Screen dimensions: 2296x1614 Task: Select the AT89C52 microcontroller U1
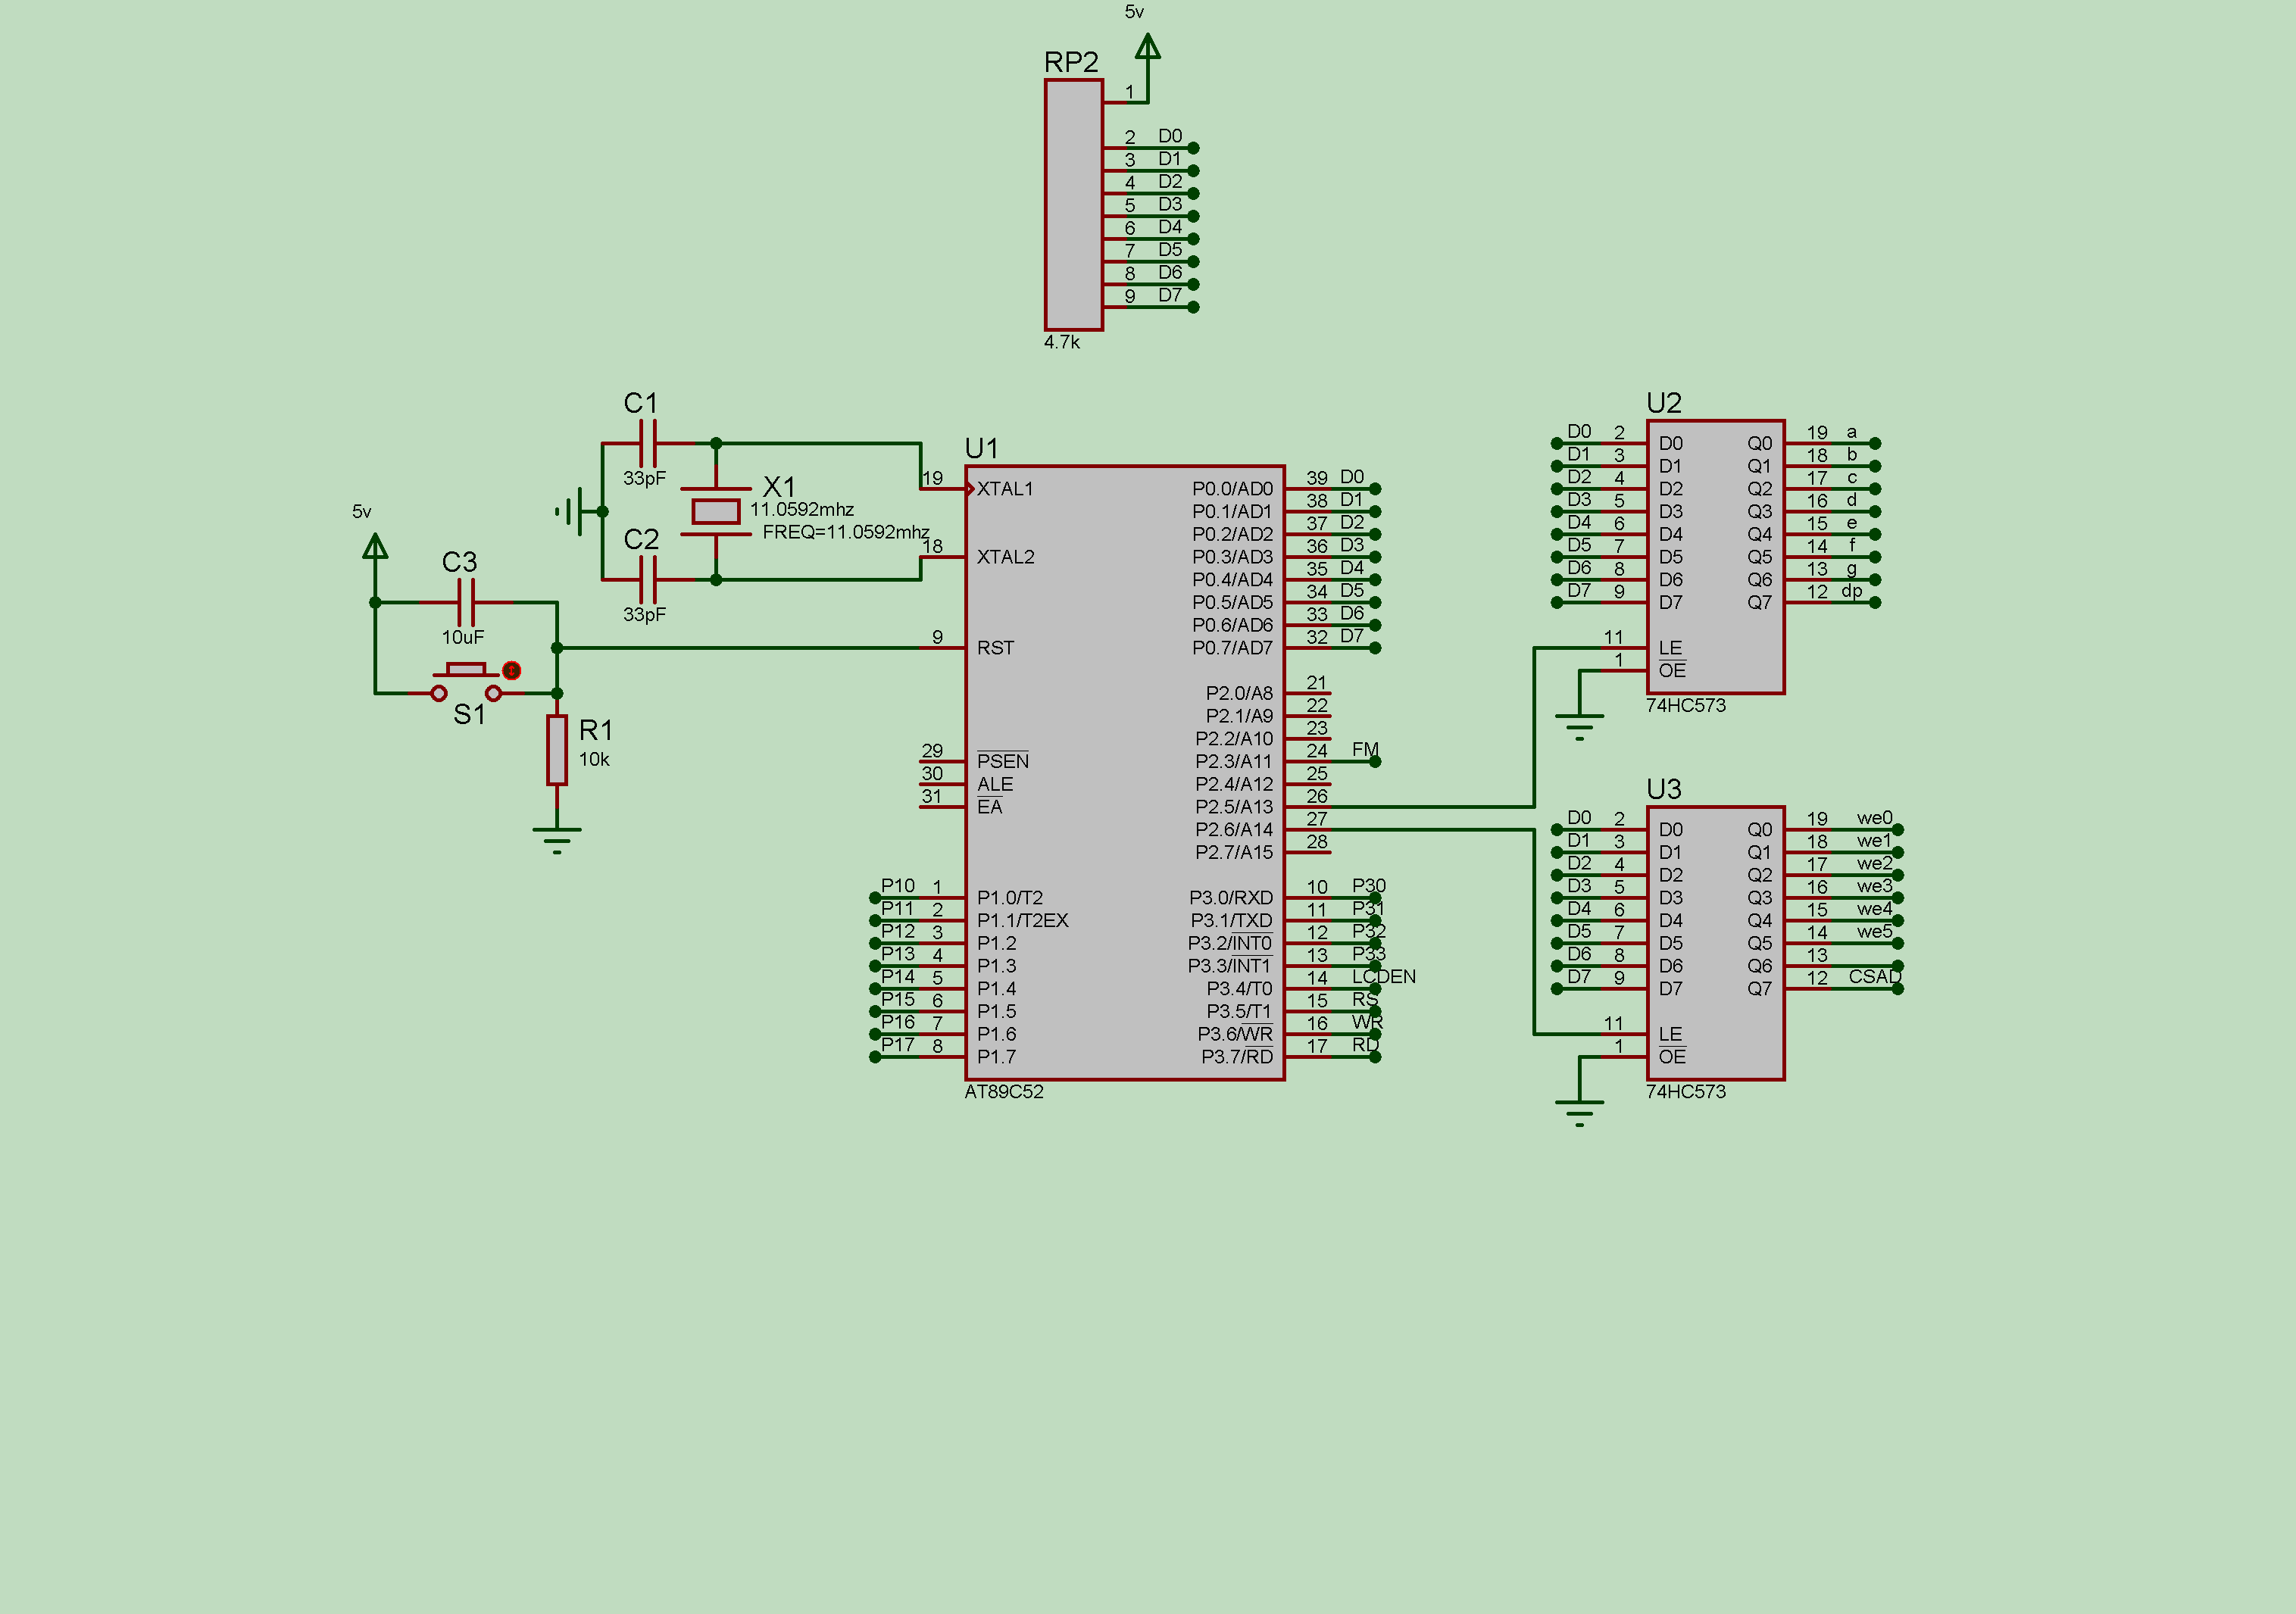[x=1124, y=772]
